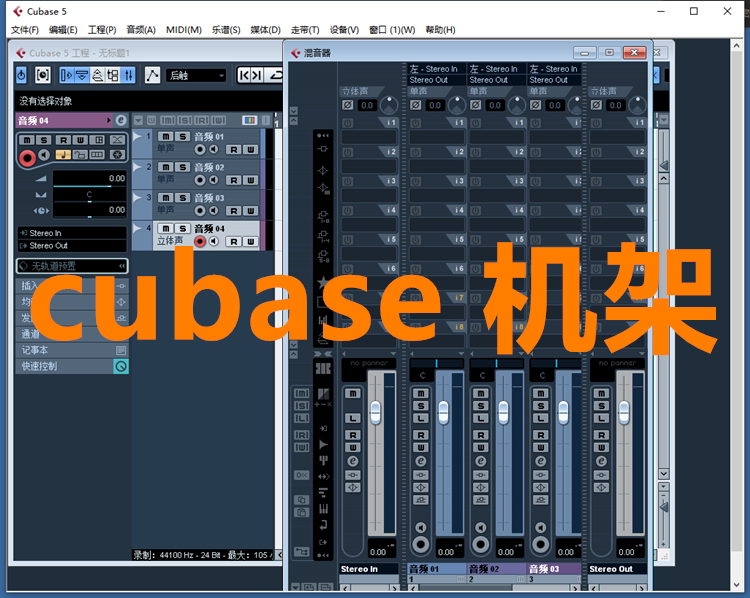Record enable track 音频 03
Screen dimensions: 750x598
coord(200,210)
